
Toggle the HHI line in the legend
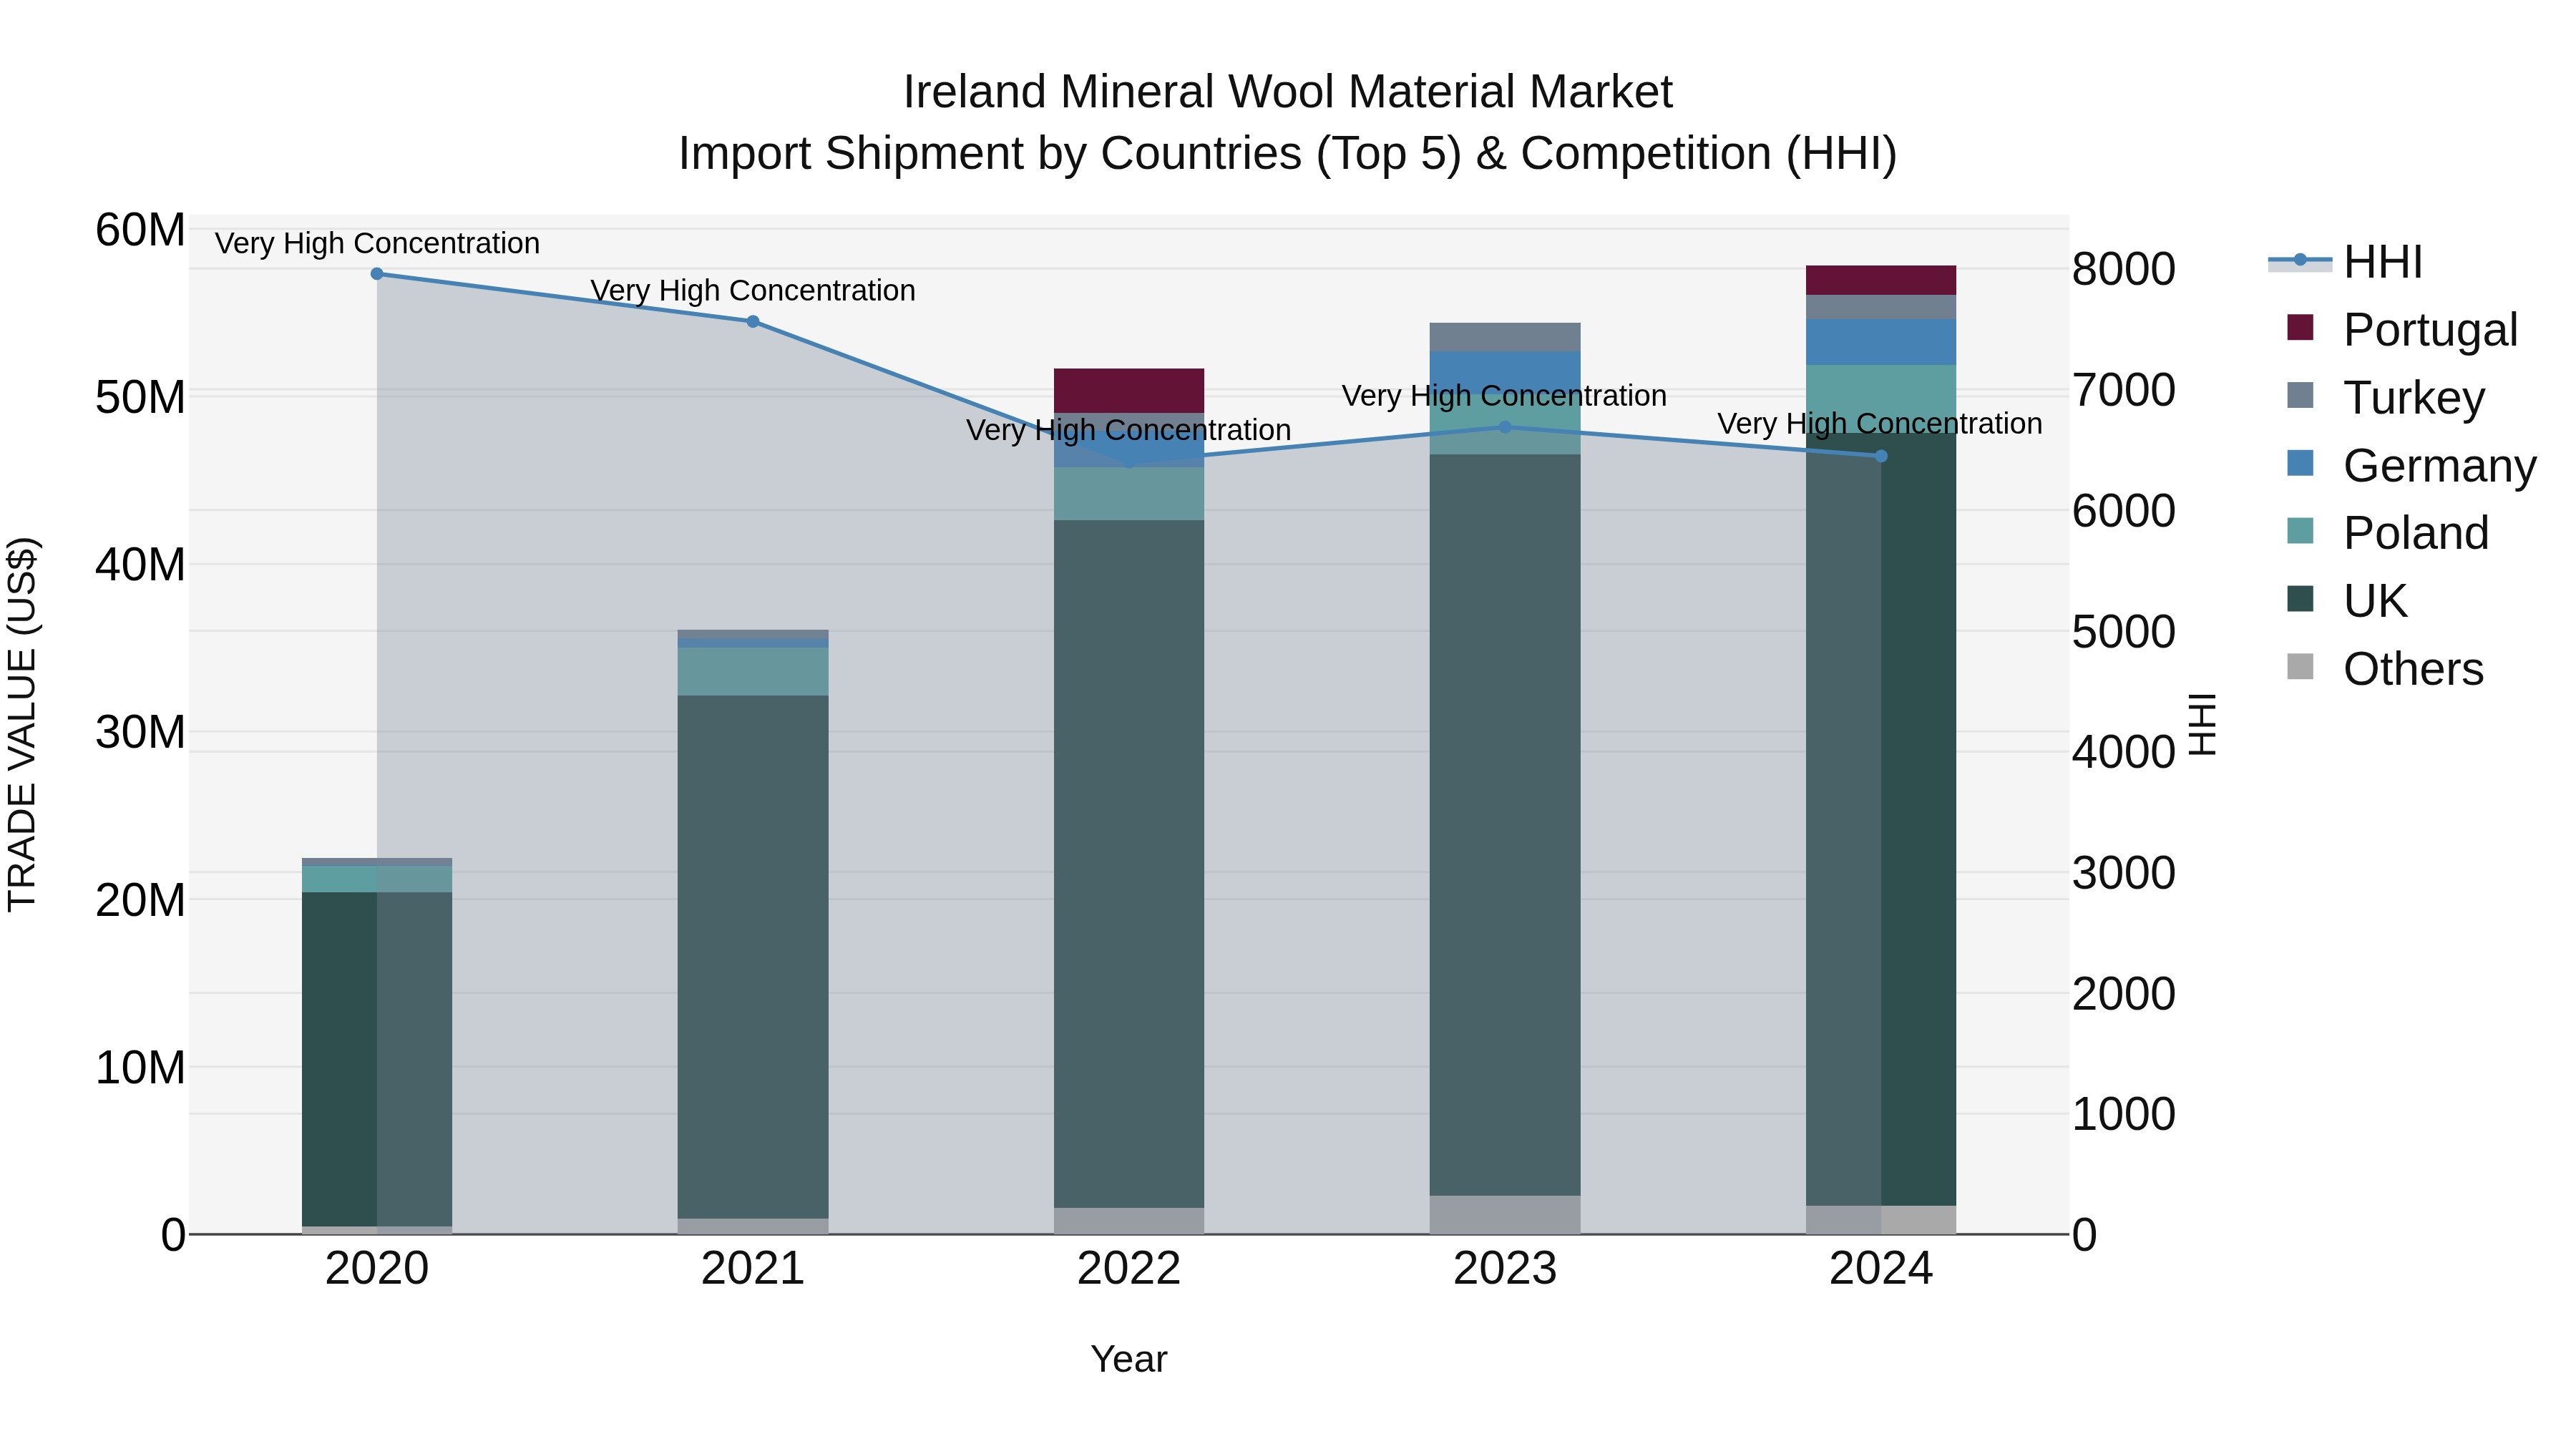pos(2345,262)
